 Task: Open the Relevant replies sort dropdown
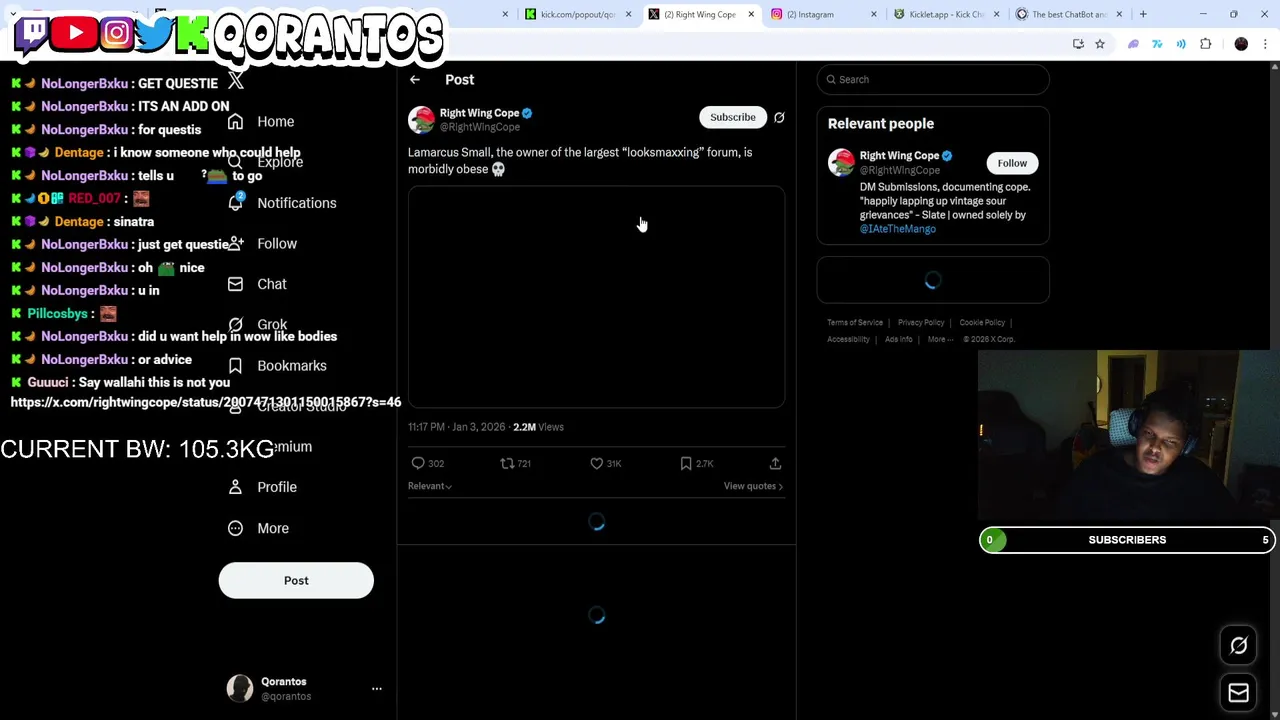pos(430,486)
